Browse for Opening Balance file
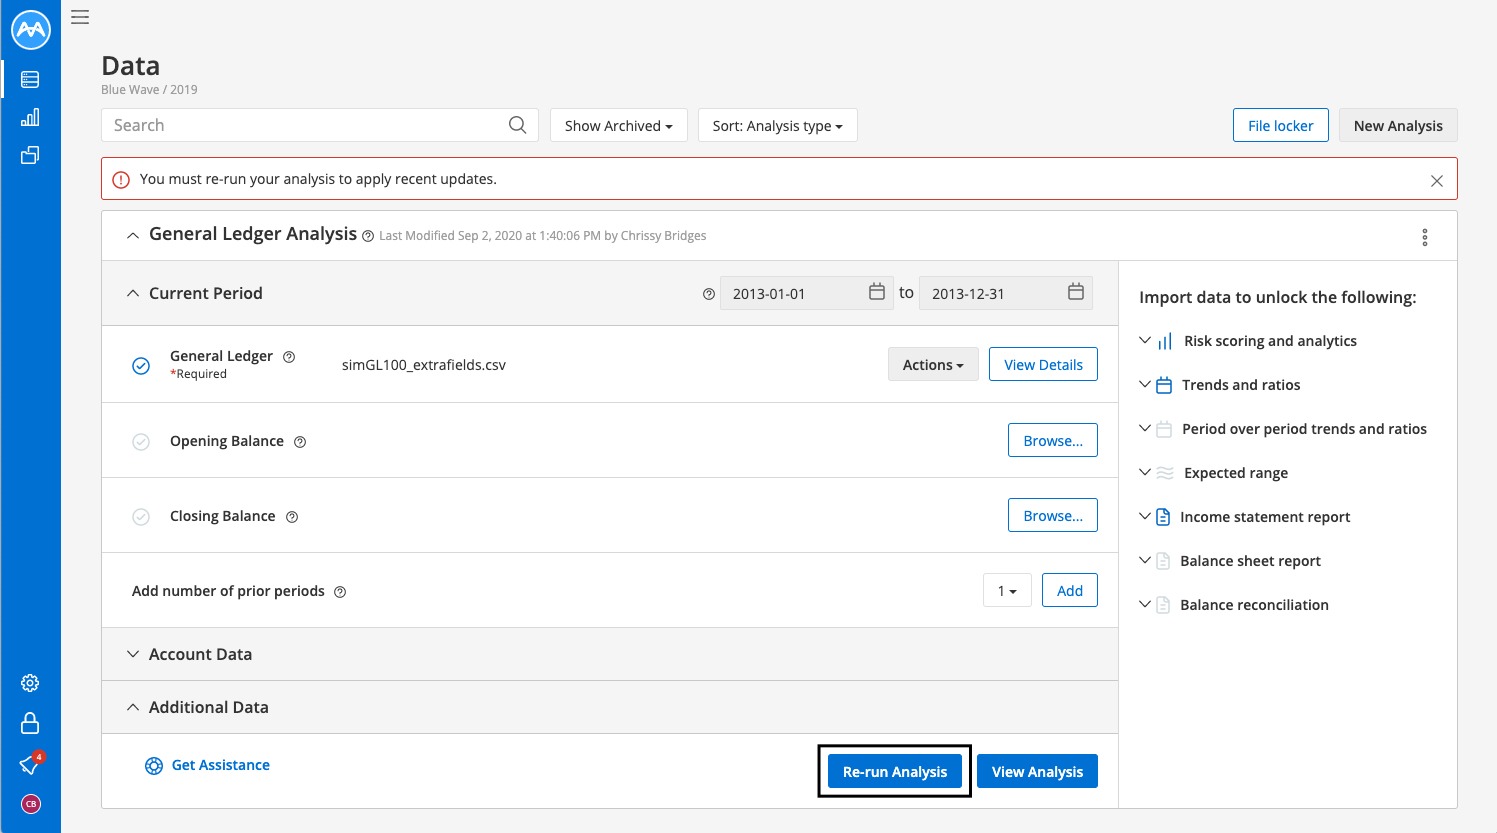 (1053, 440)
